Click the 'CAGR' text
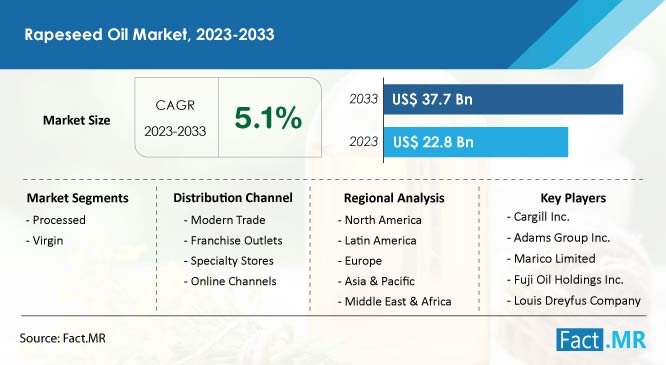The image size is (666, 365). [x=175, y=105]
